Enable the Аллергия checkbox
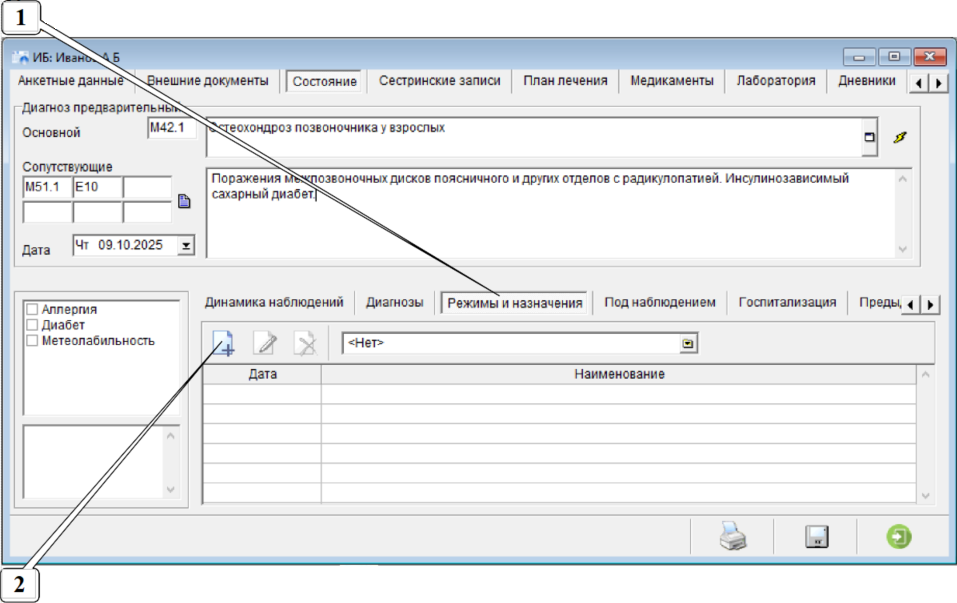Viewport: 957px width, 603px height. click(32, 310)
